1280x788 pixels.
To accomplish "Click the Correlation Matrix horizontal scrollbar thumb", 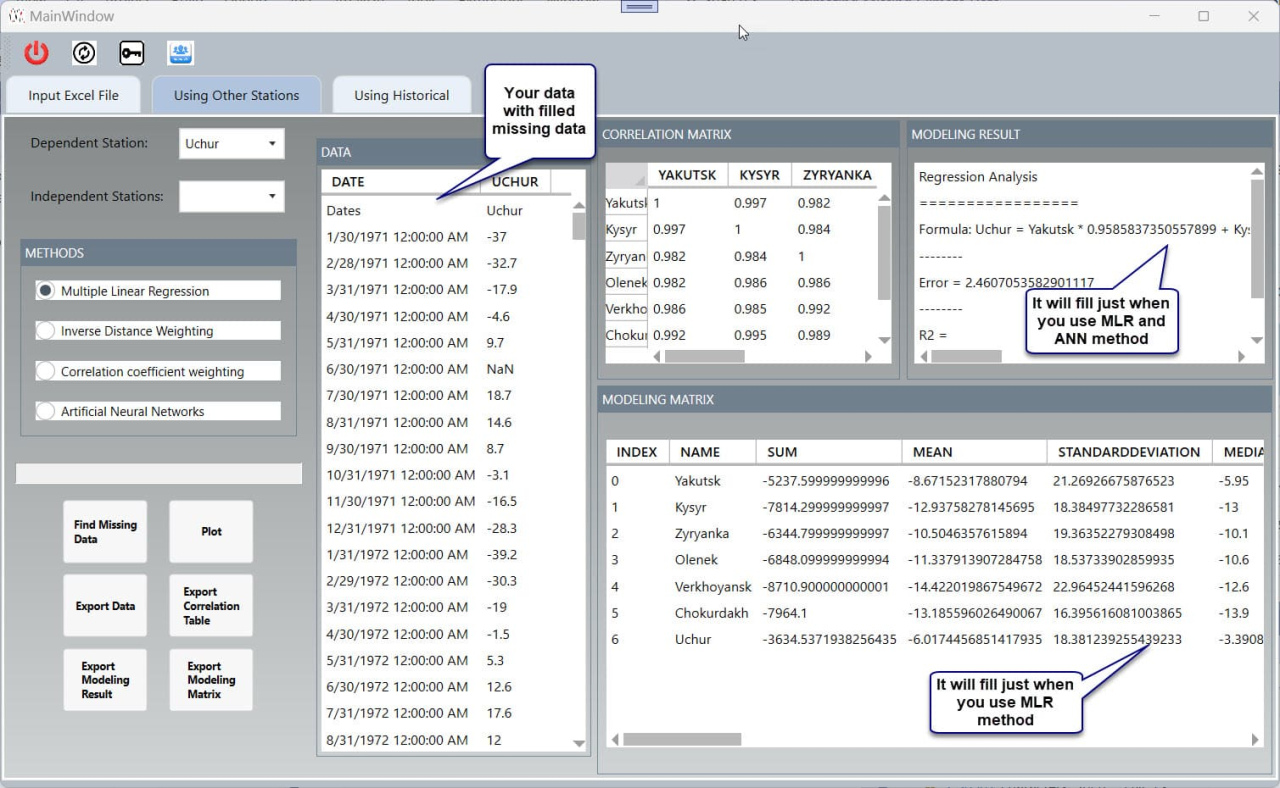I will point(704,356).
